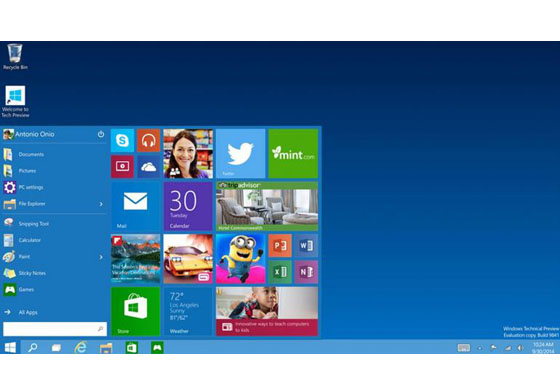
Task: Open the OneDrive cloud tile
Action: pyautogui.click(x=149, y=166)
